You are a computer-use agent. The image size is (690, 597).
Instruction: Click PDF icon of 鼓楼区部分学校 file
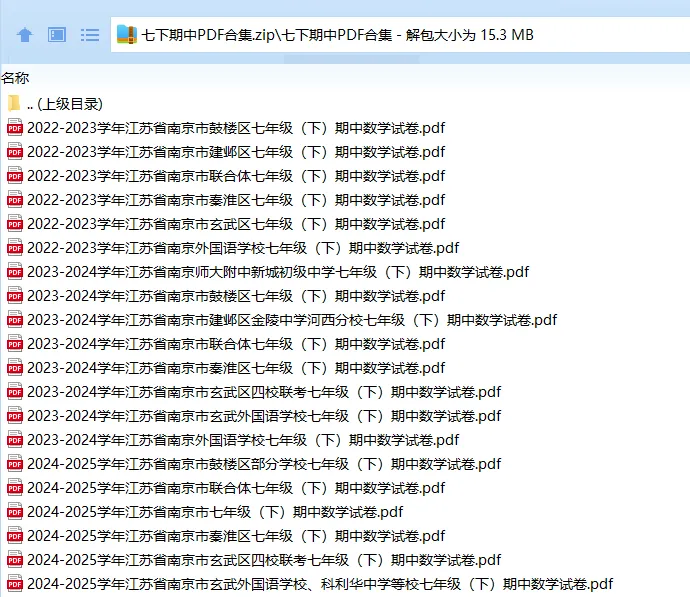[x=15, y=463]
